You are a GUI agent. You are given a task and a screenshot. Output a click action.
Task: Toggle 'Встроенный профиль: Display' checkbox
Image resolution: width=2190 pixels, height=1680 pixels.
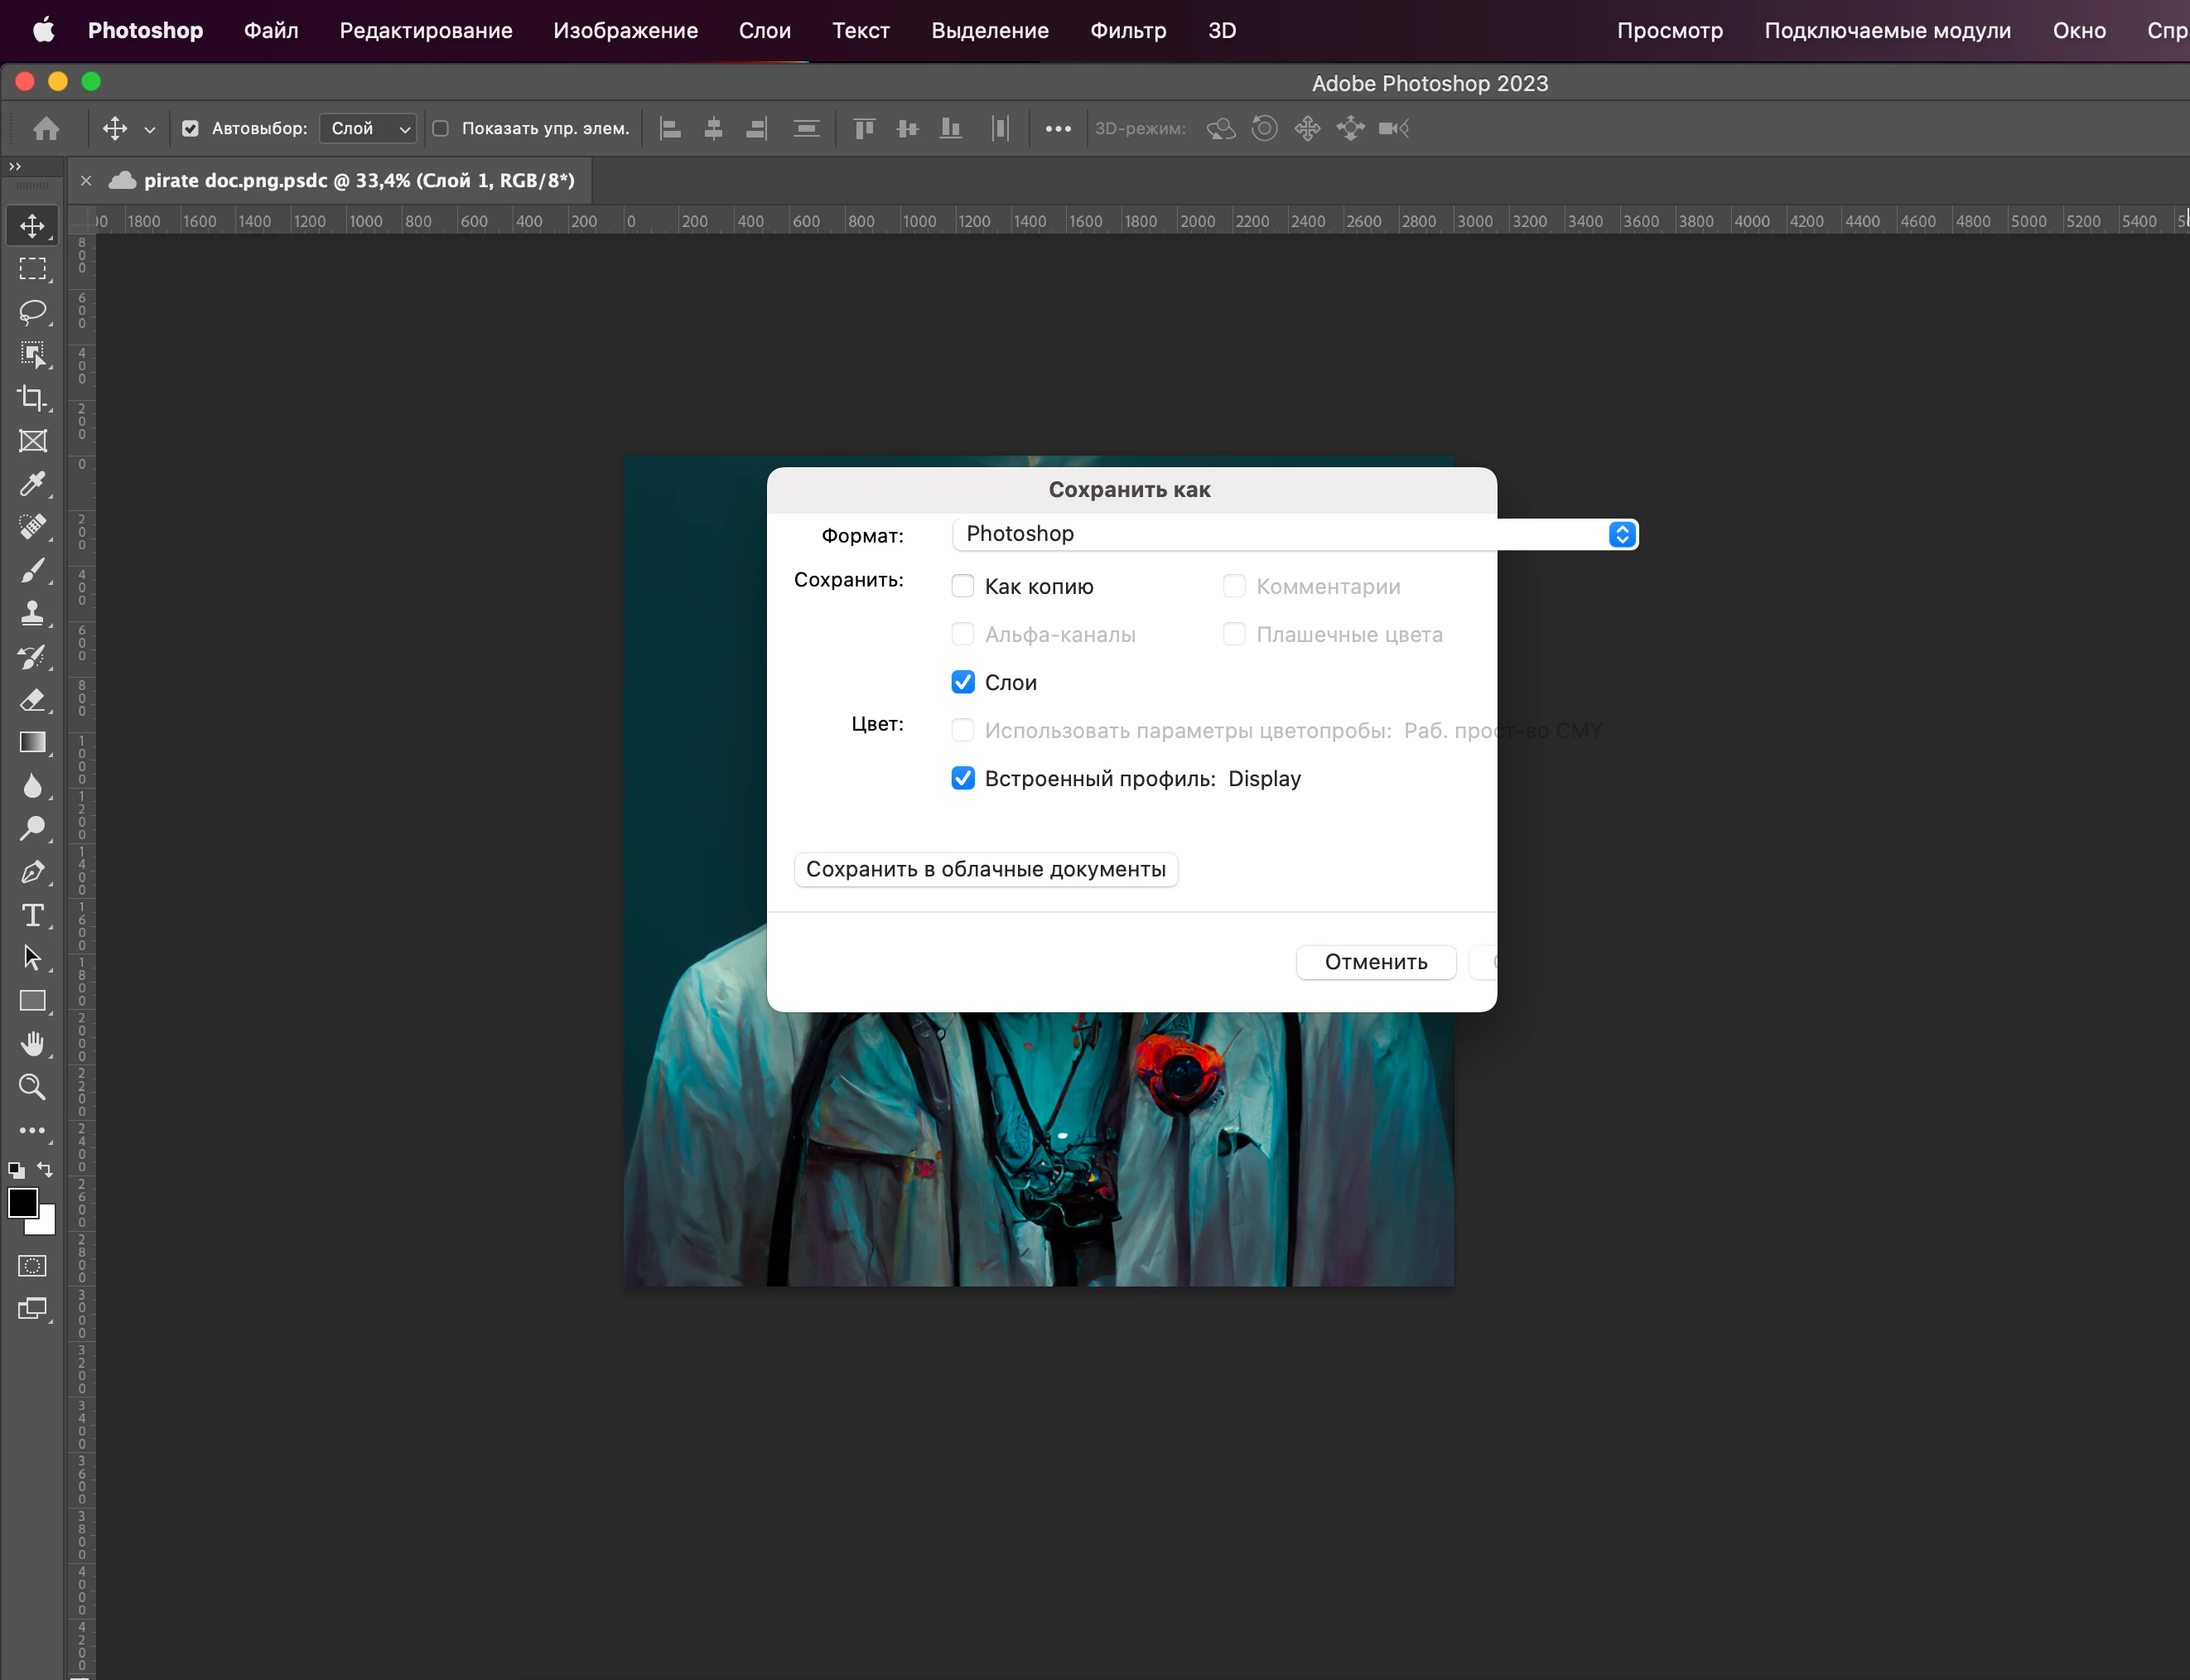coord(962,778)
